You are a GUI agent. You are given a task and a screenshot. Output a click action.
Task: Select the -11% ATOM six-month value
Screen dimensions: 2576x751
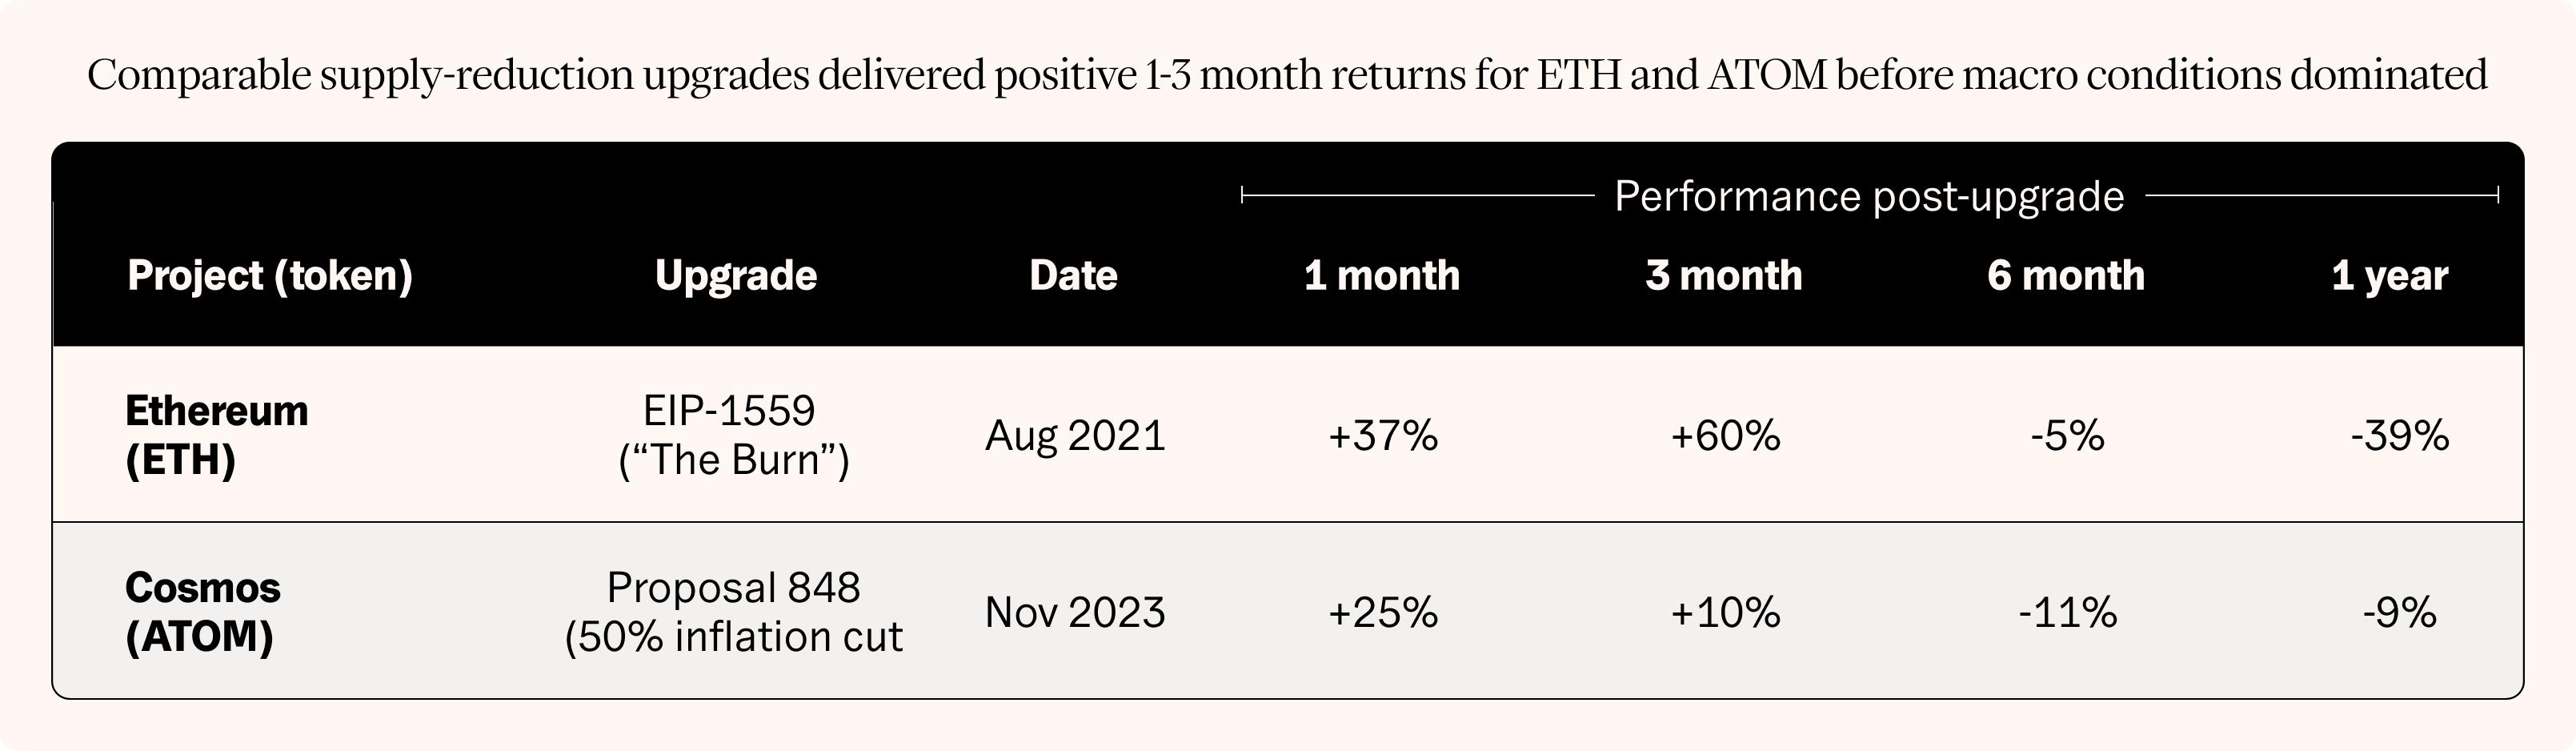coord(2067,613)
